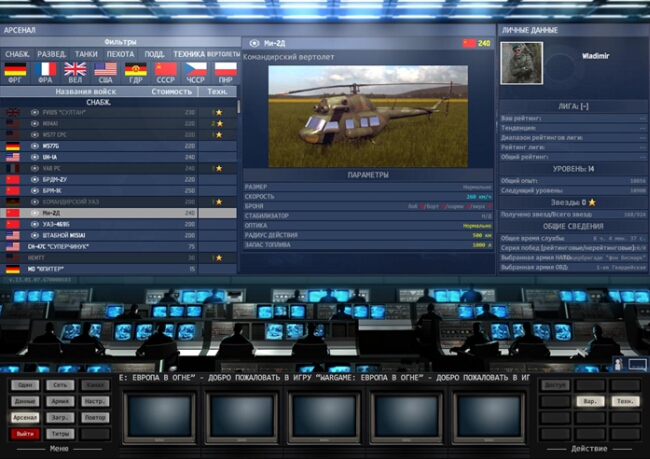Click the British flag on СУЛТАН row
This screenshot has width=650, height=459.
12,112
